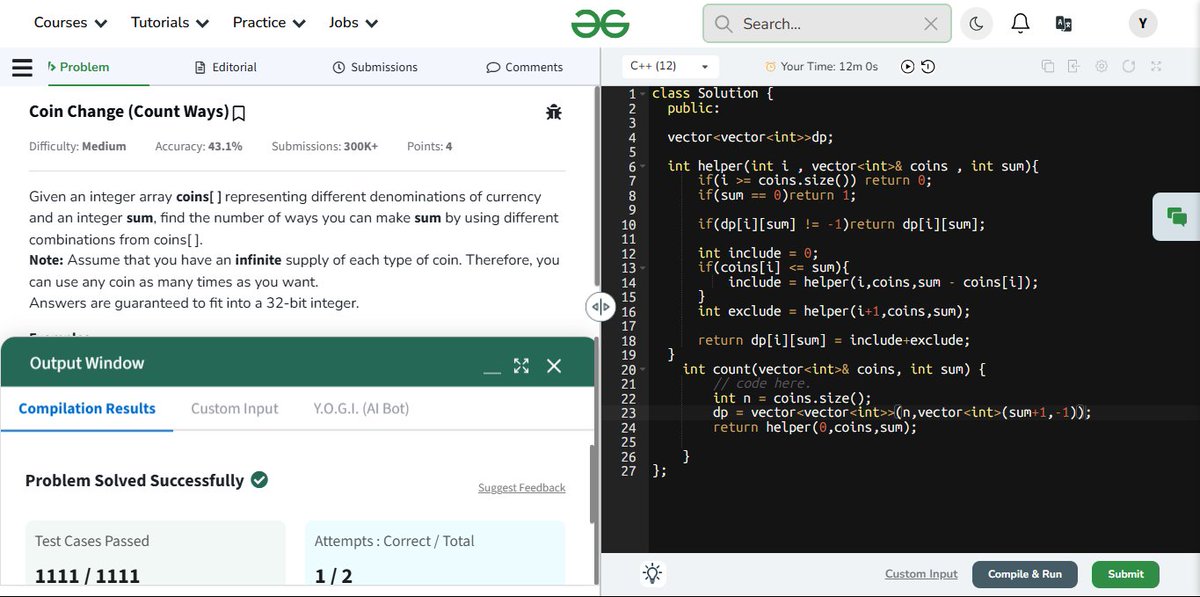Open the C++ (12) language dropdown
Viewport: 1200px width, 597px height.
coord(669,66)
